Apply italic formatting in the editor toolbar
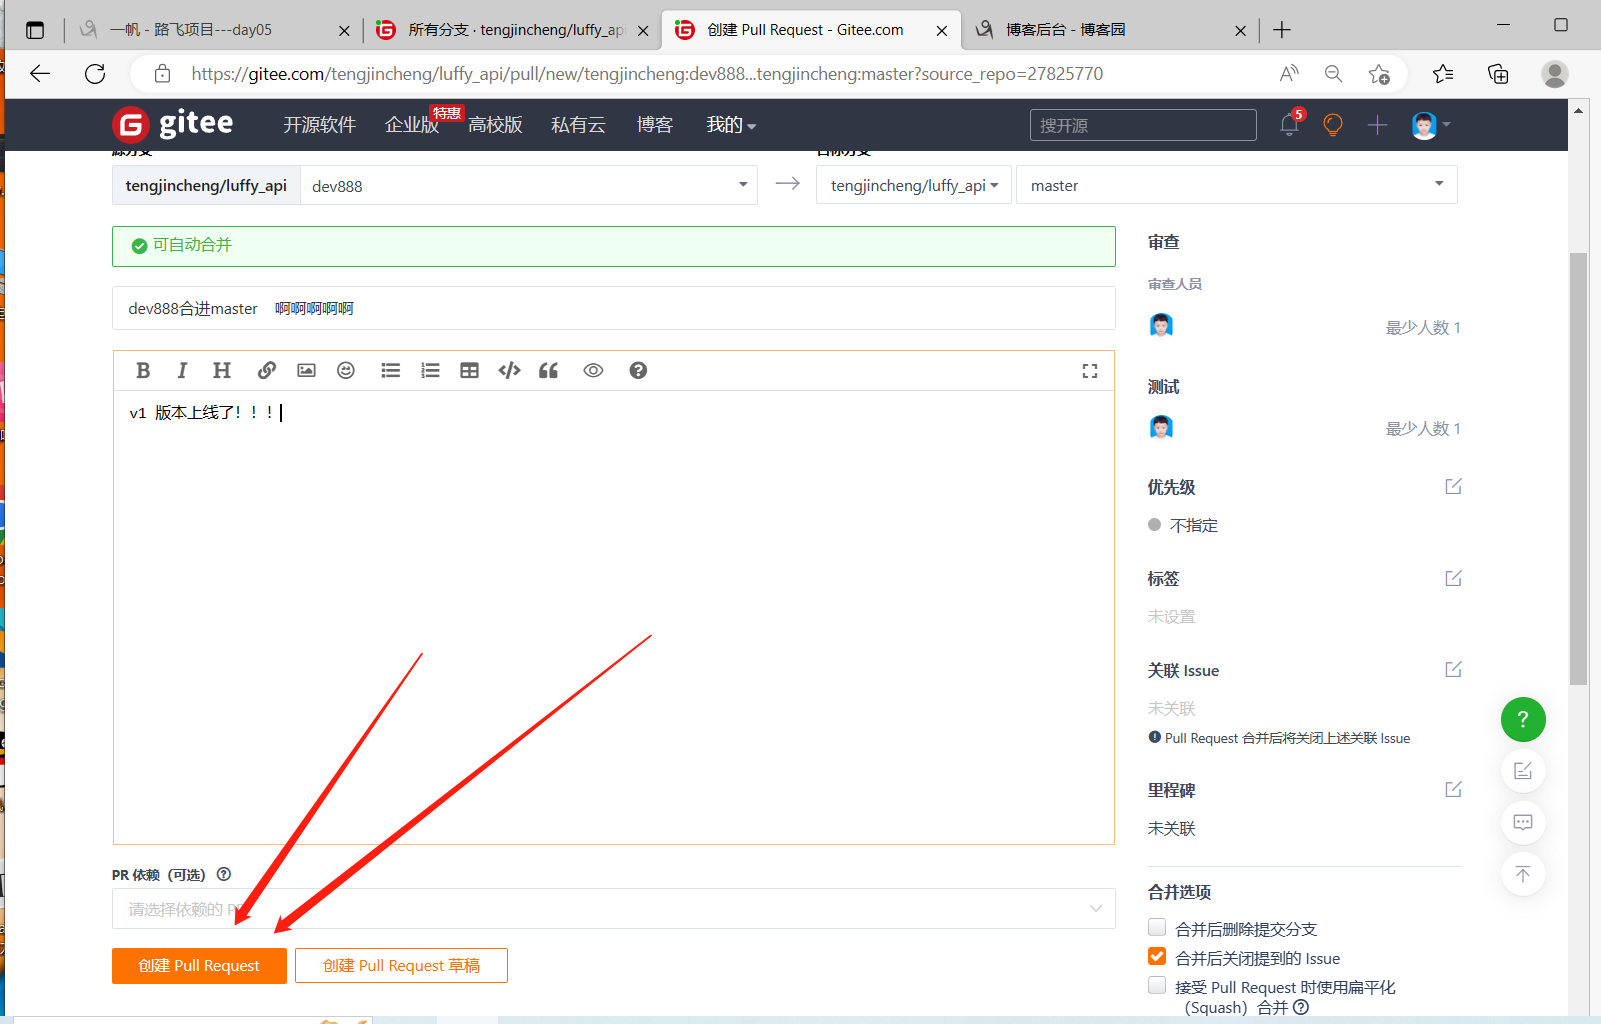1601x1024 pixels. (182, 371)
